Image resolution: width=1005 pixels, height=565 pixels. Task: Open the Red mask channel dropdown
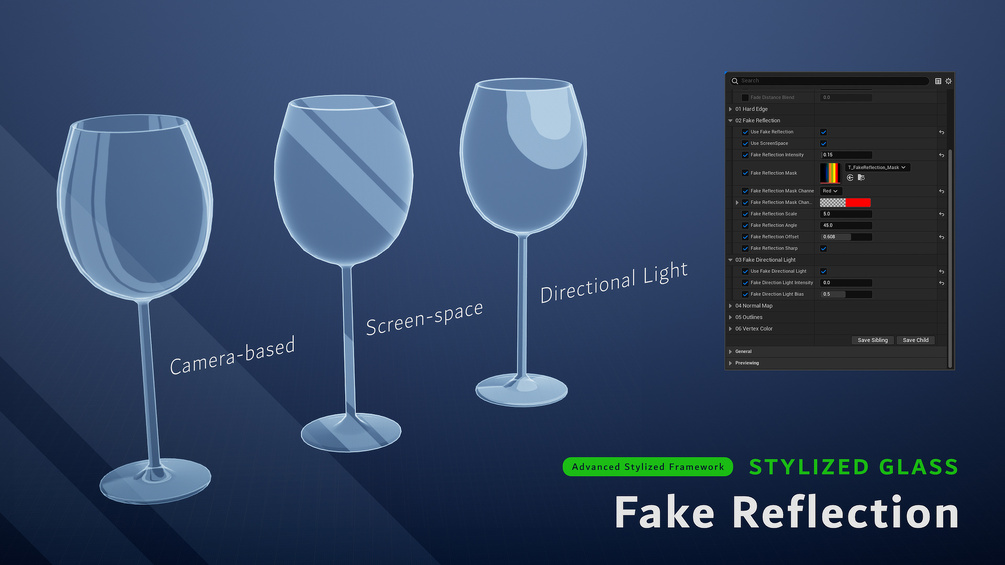[830, 191]
